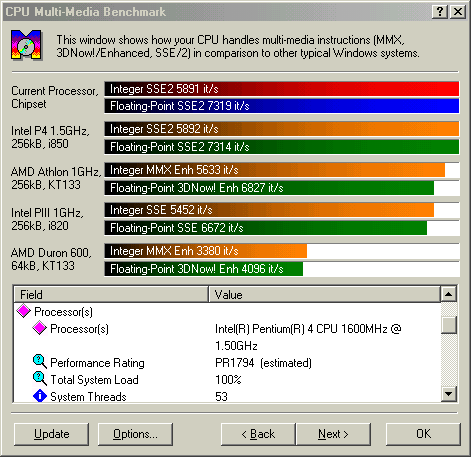This screenshot has height=457, width=471.
Task: Click the Total System Load magnifier icon
Action: (x=40, y=379)
